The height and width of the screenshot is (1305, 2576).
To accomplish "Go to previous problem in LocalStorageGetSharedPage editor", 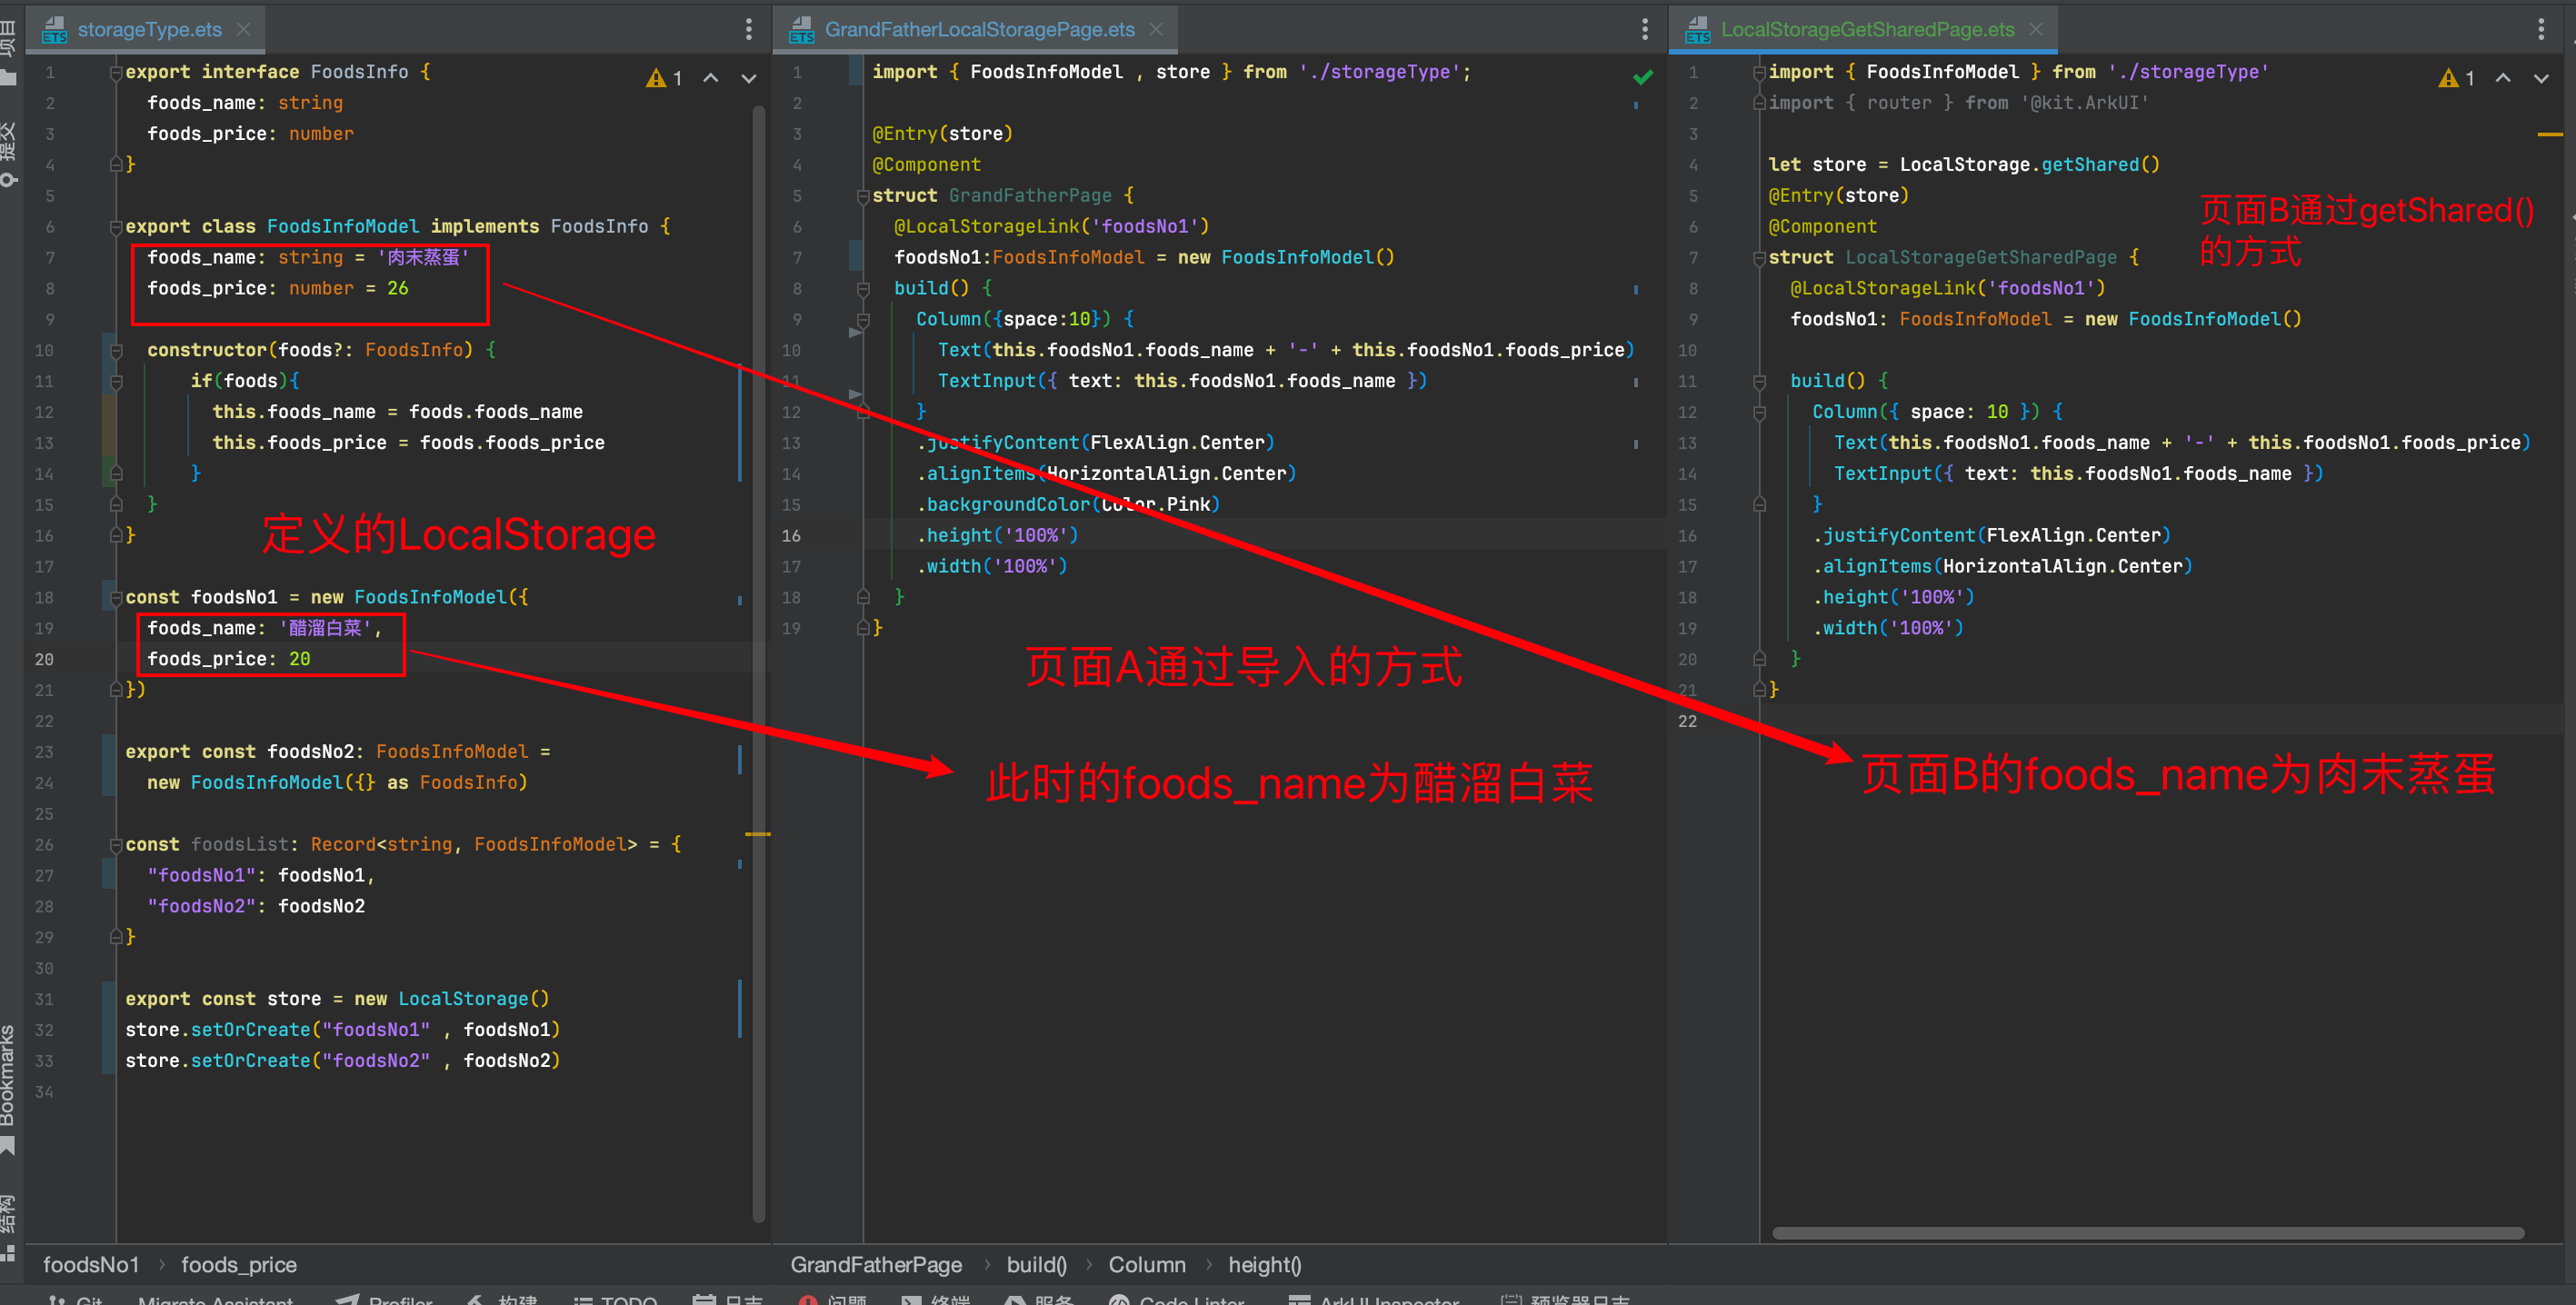I will coord(2503,78).
